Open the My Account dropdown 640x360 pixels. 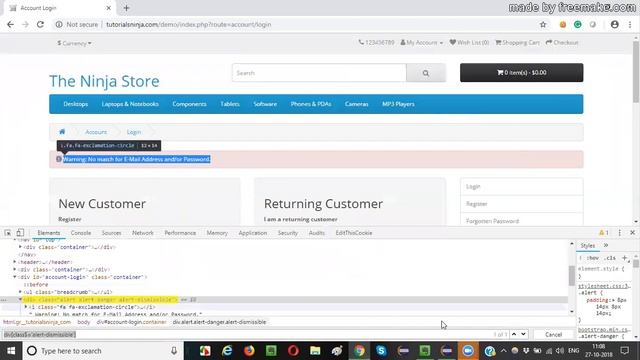[x=421, y=42]
